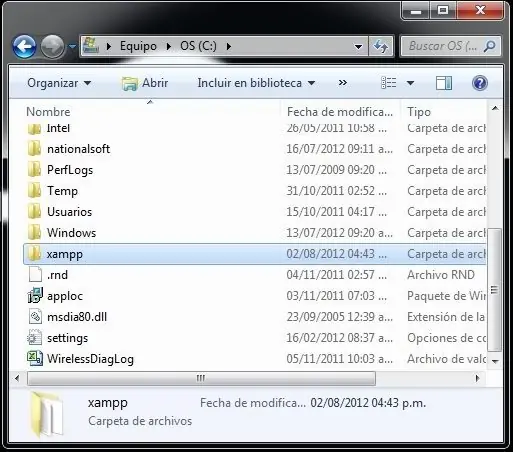The width and height of the screenshot is (513, 452).
Task: Click the xampp folder icon in the list
Action: pyautogui.click(x=34, y=253)
